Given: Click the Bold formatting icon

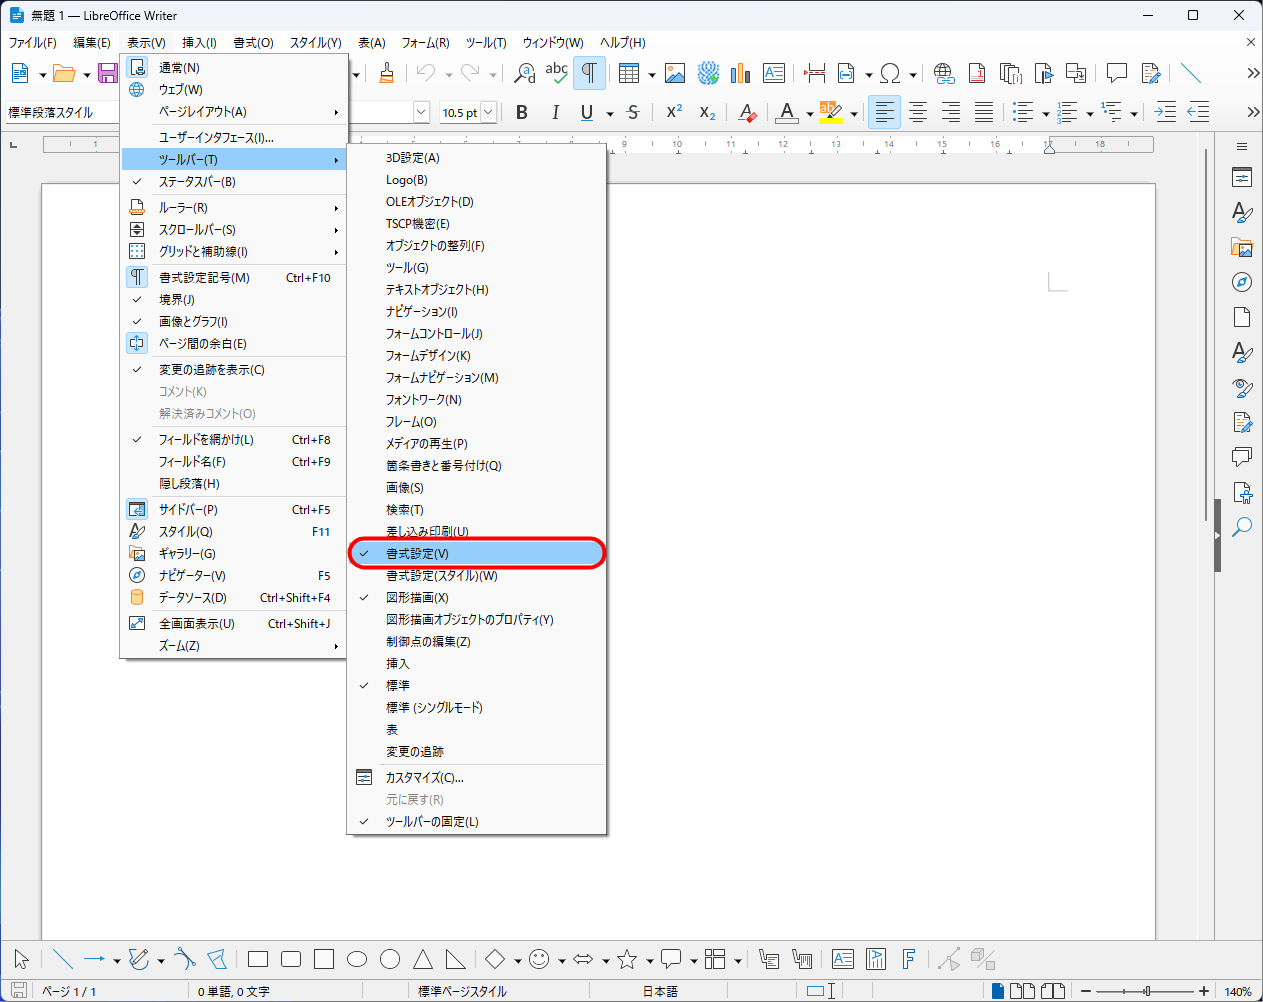Looking at the screenshot, I should 521,113.
